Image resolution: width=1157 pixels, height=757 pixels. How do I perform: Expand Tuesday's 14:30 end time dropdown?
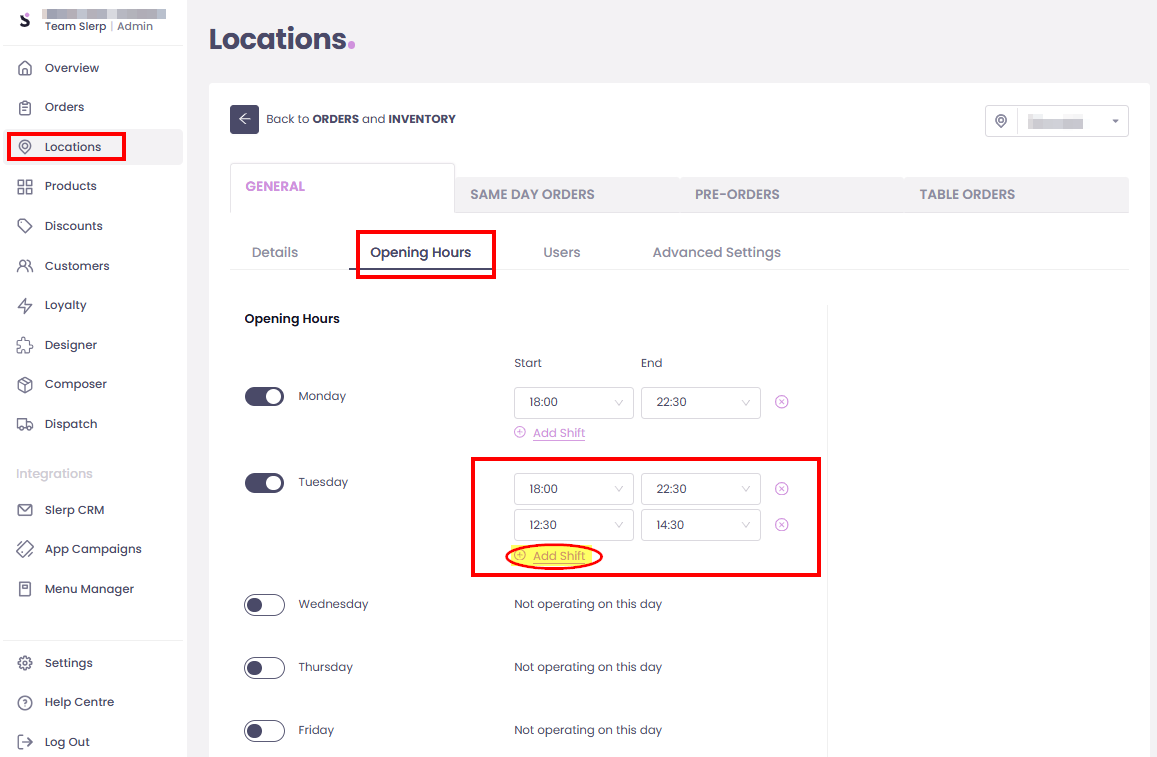700,525
